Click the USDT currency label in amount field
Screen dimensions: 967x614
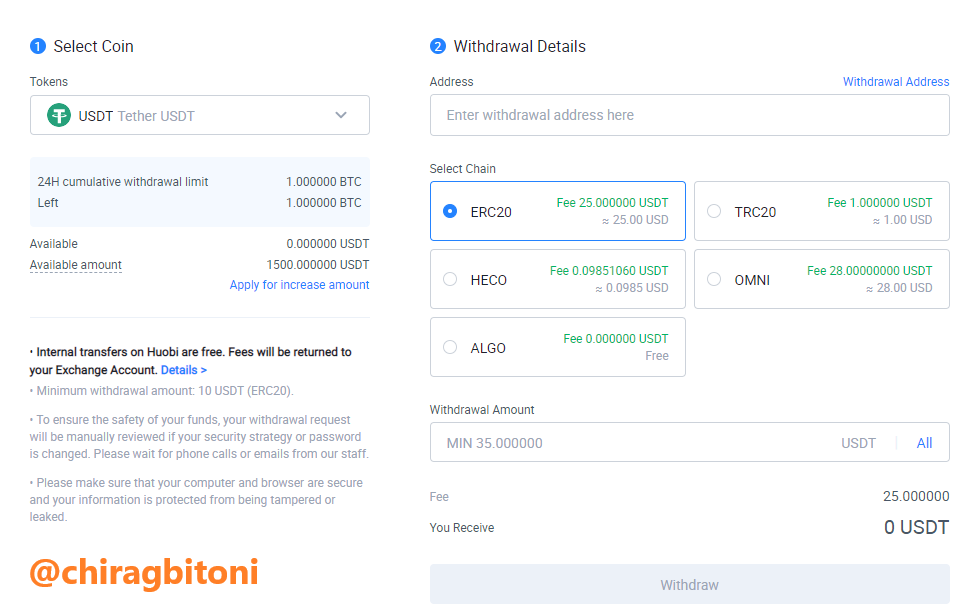(858, 443)
